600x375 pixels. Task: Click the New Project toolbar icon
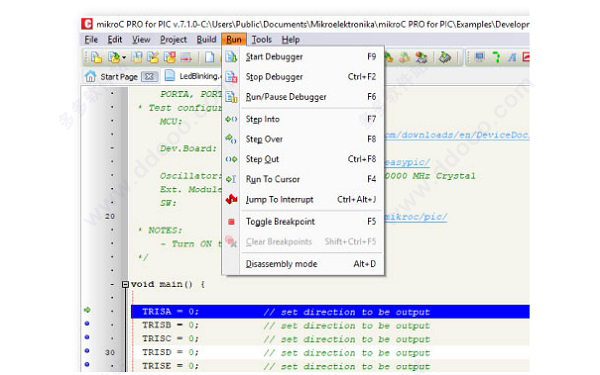pos(96,57)
